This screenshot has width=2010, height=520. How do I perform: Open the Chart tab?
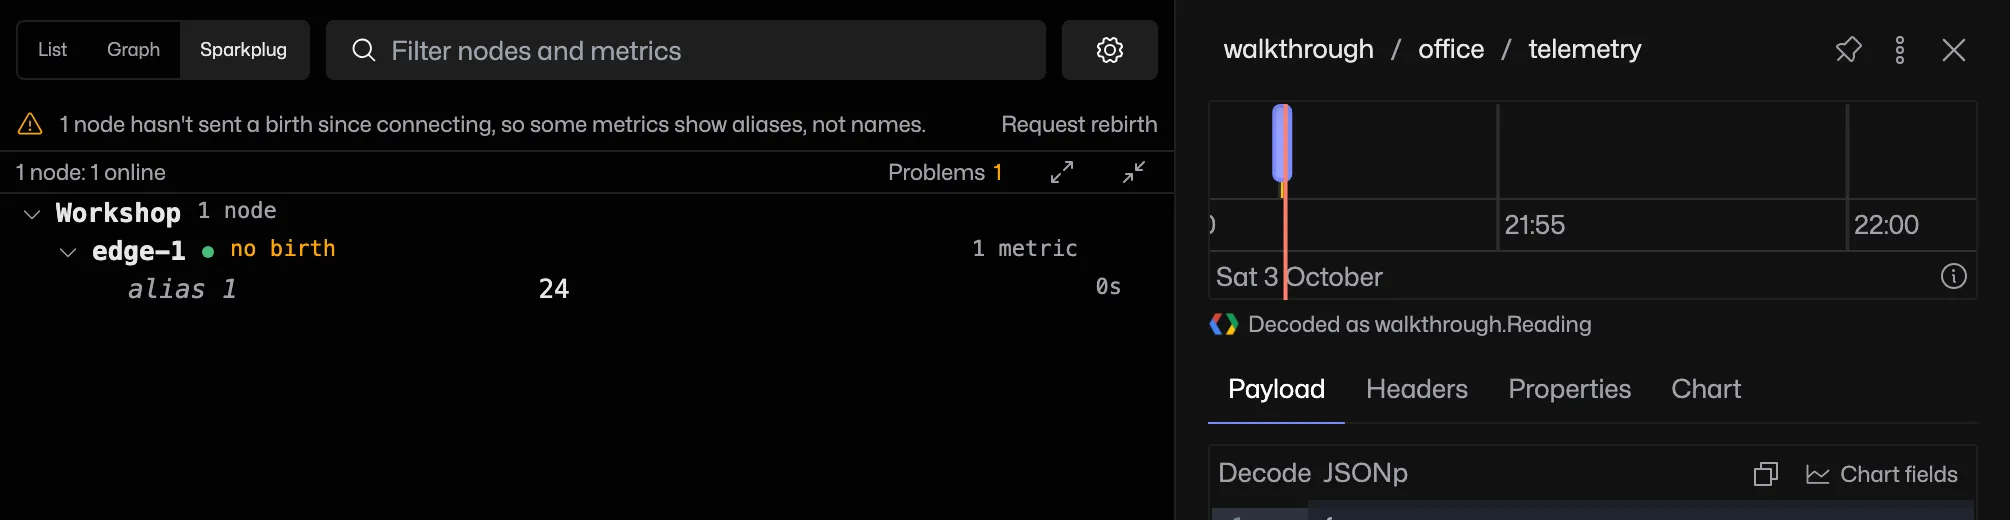pyautogui.click(x=1706, y=389)
